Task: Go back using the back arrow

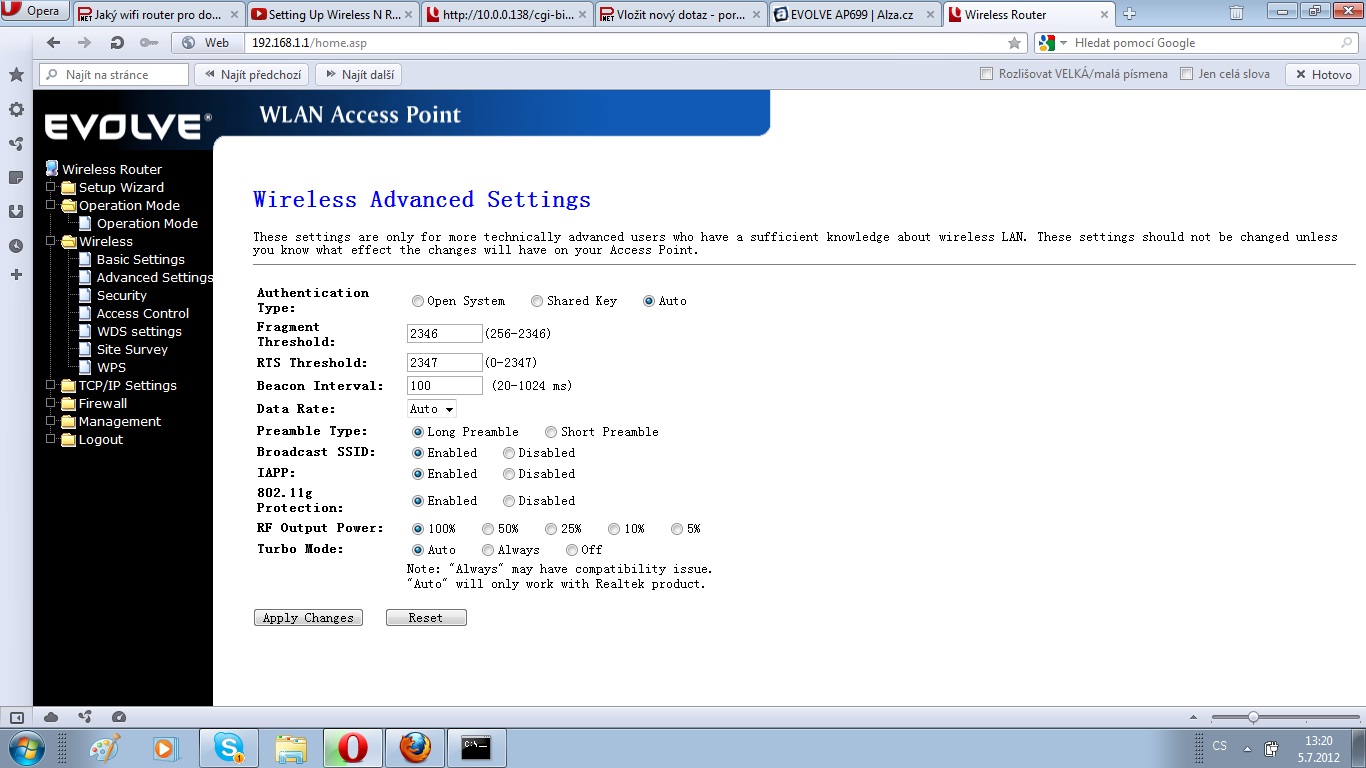Action: click(53, 43)
